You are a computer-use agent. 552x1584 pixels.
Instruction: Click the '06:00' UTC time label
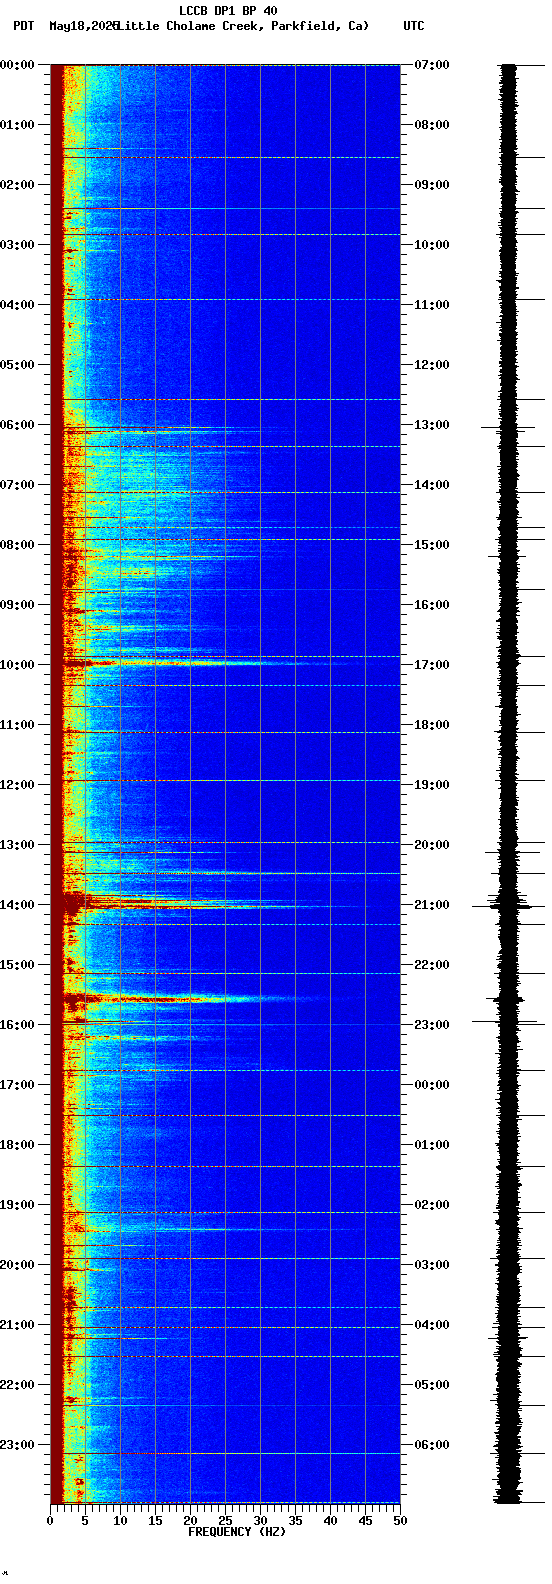[432, 1445]
